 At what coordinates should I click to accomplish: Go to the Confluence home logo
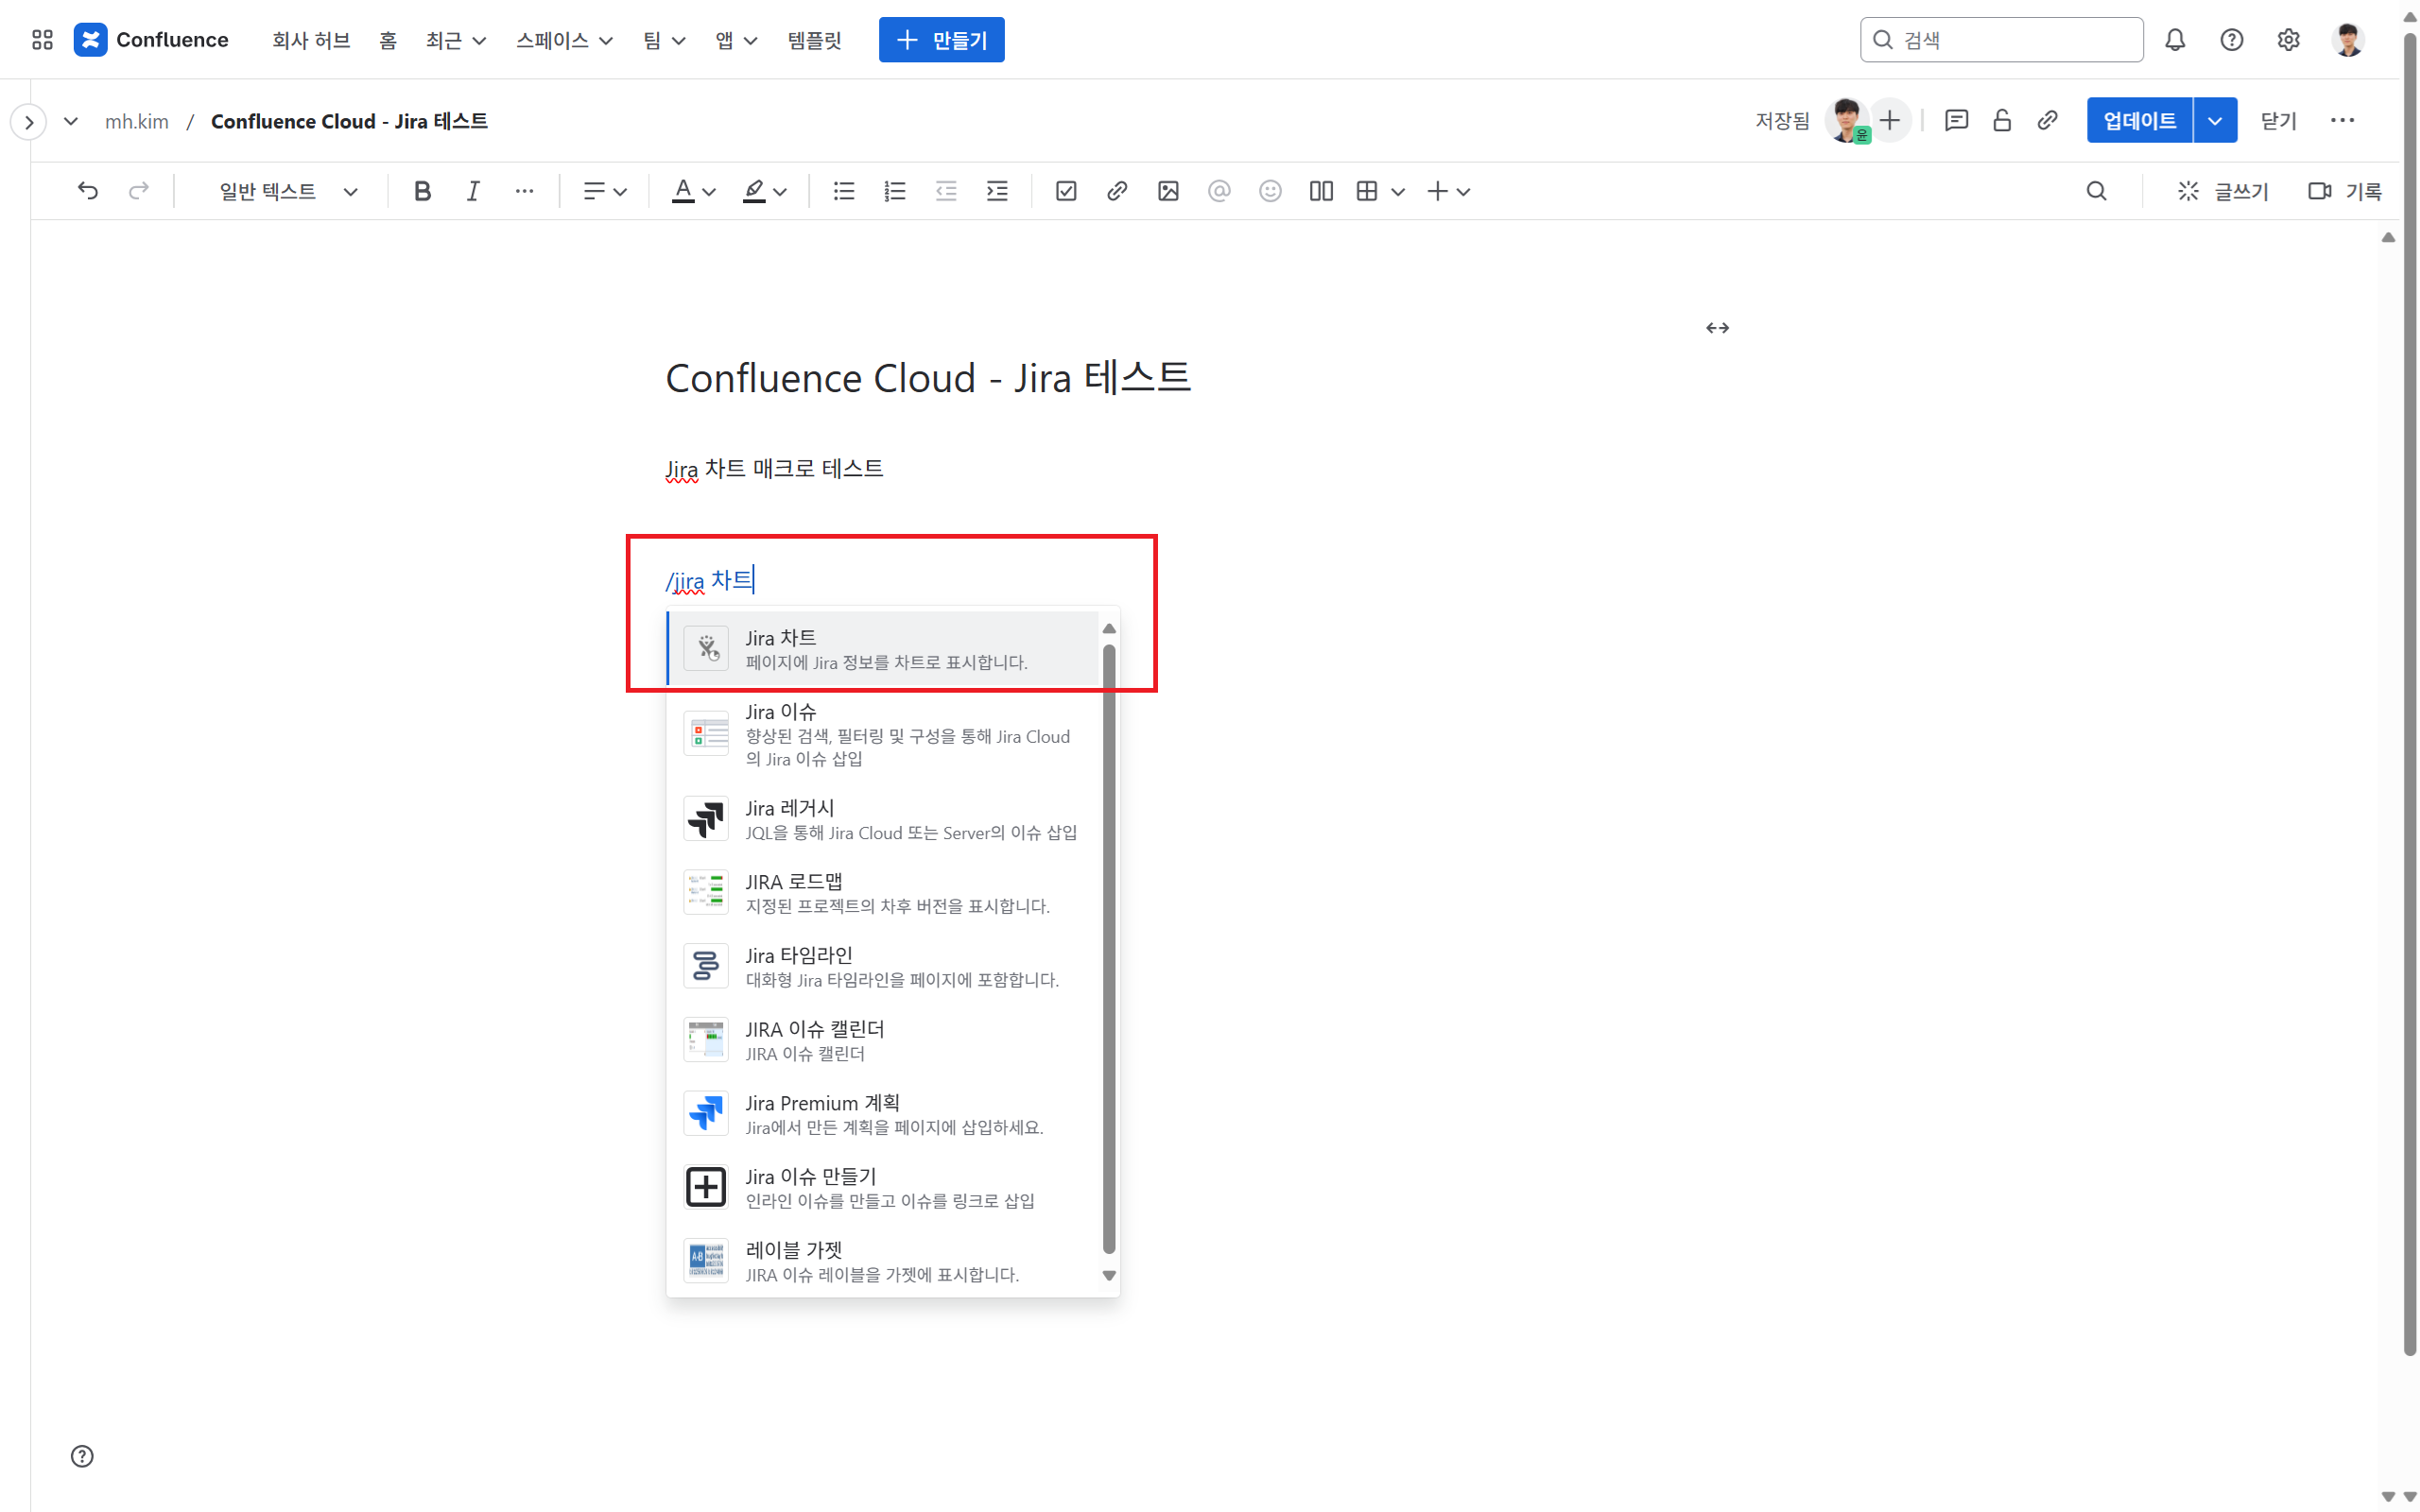click(x=151, y=40)
